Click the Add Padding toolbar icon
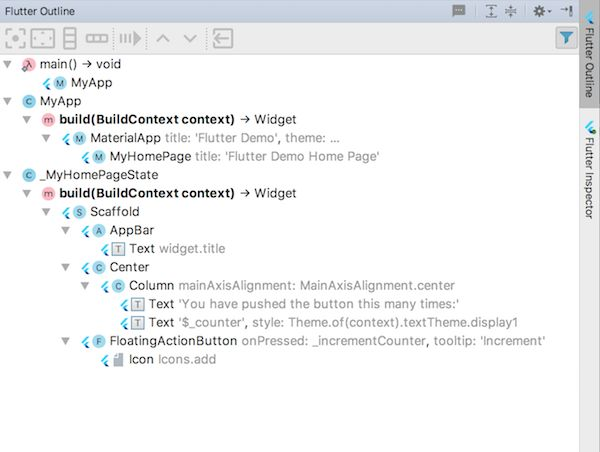 (x=42, y=38)
